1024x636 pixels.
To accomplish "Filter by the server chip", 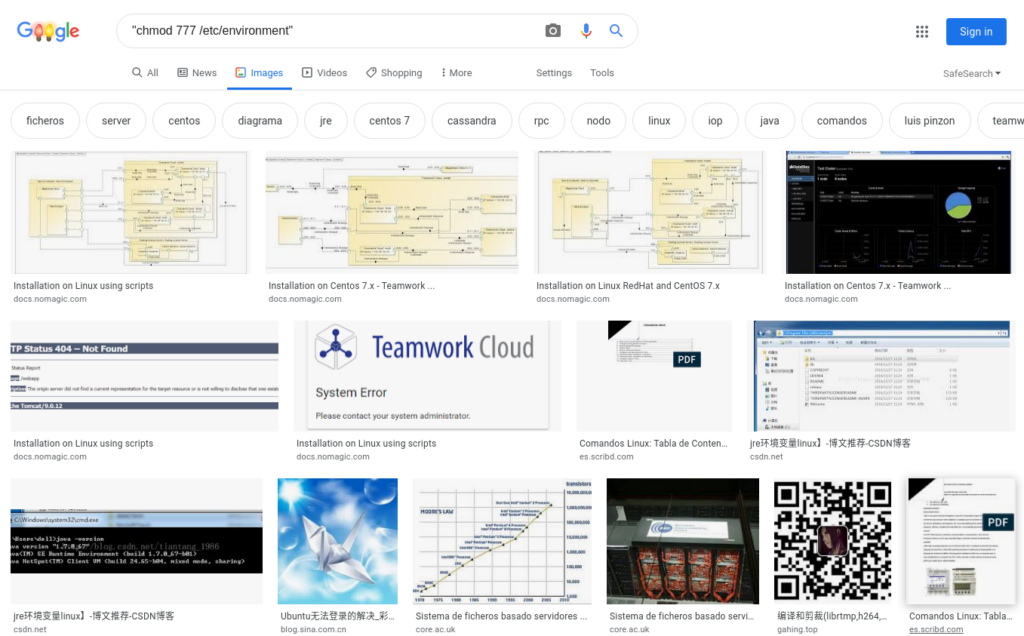I will 116,121.
